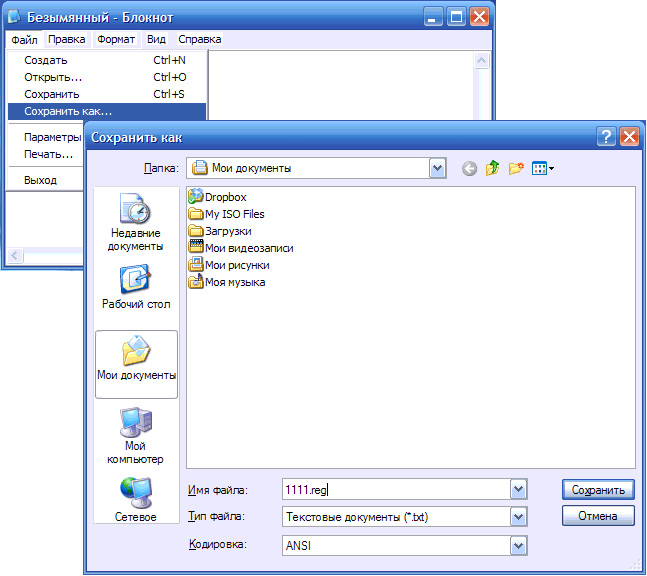Click the Сохранить button
The width and height of the screenshot is (647, 576).
(598, 490)
